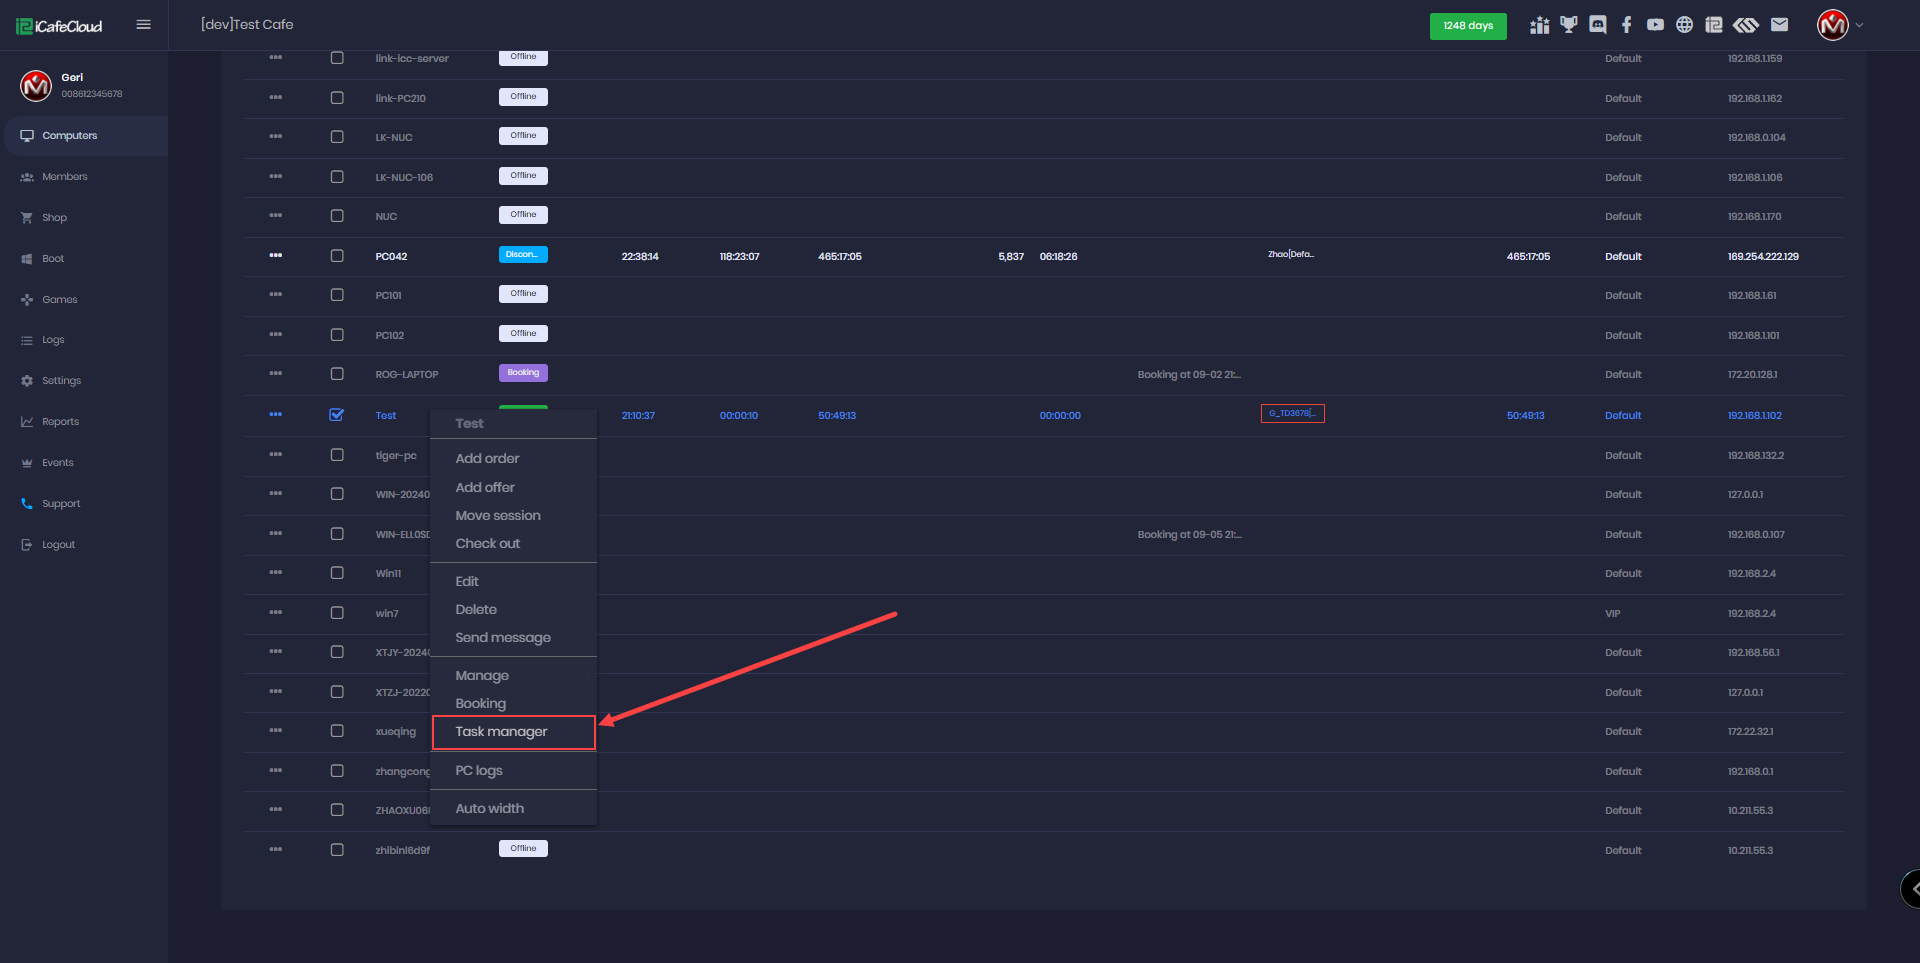Click the globe website icon
The width and height of the screenshot is (1920, 963).
pos(1685,25)
